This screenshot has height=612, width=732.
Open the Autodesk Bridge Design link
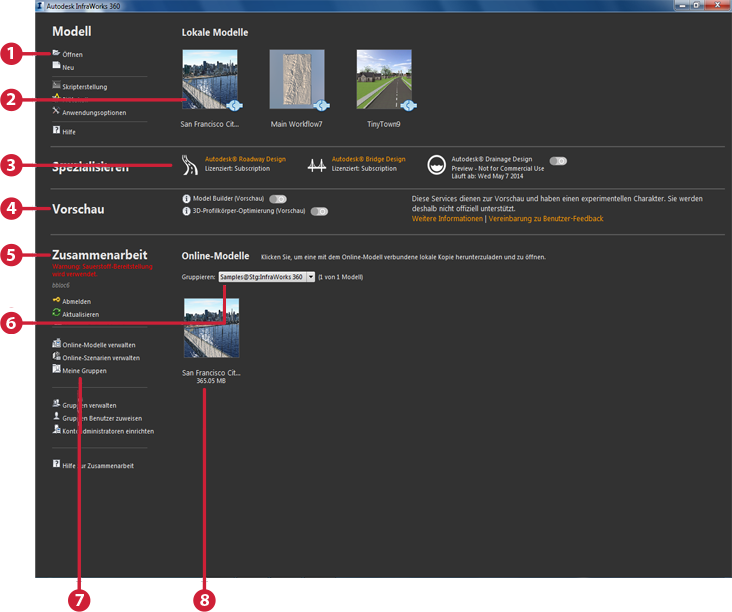tap(369, 159)
